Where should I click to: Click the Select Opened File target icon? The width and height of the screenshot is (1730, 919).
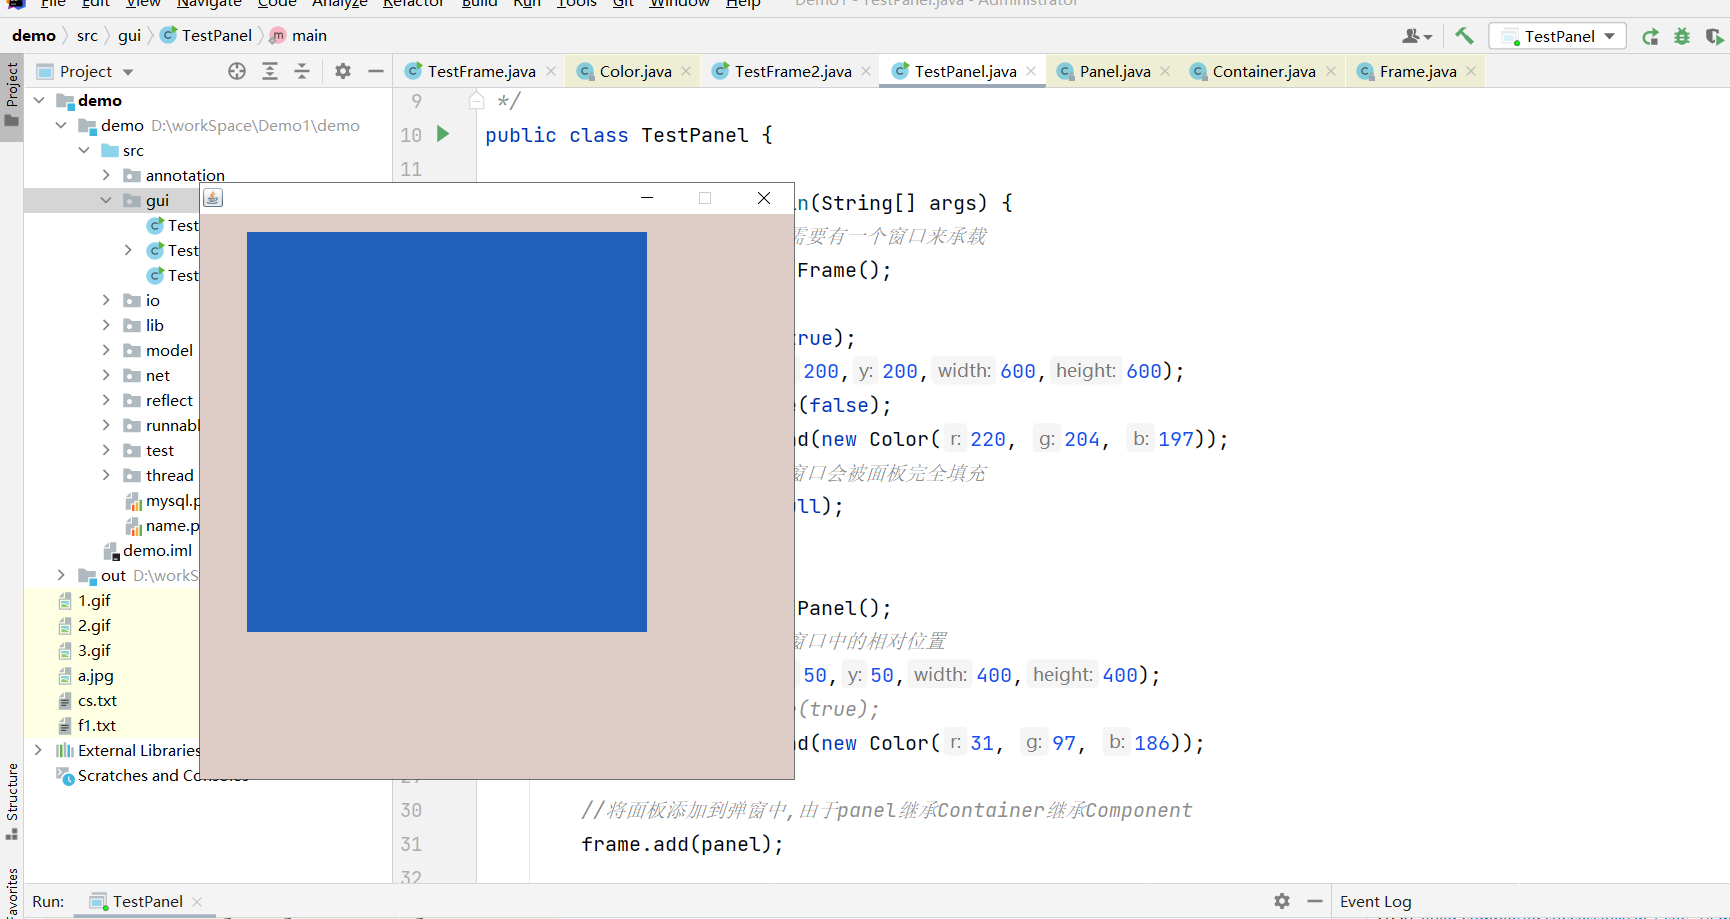tap(237, 71)
